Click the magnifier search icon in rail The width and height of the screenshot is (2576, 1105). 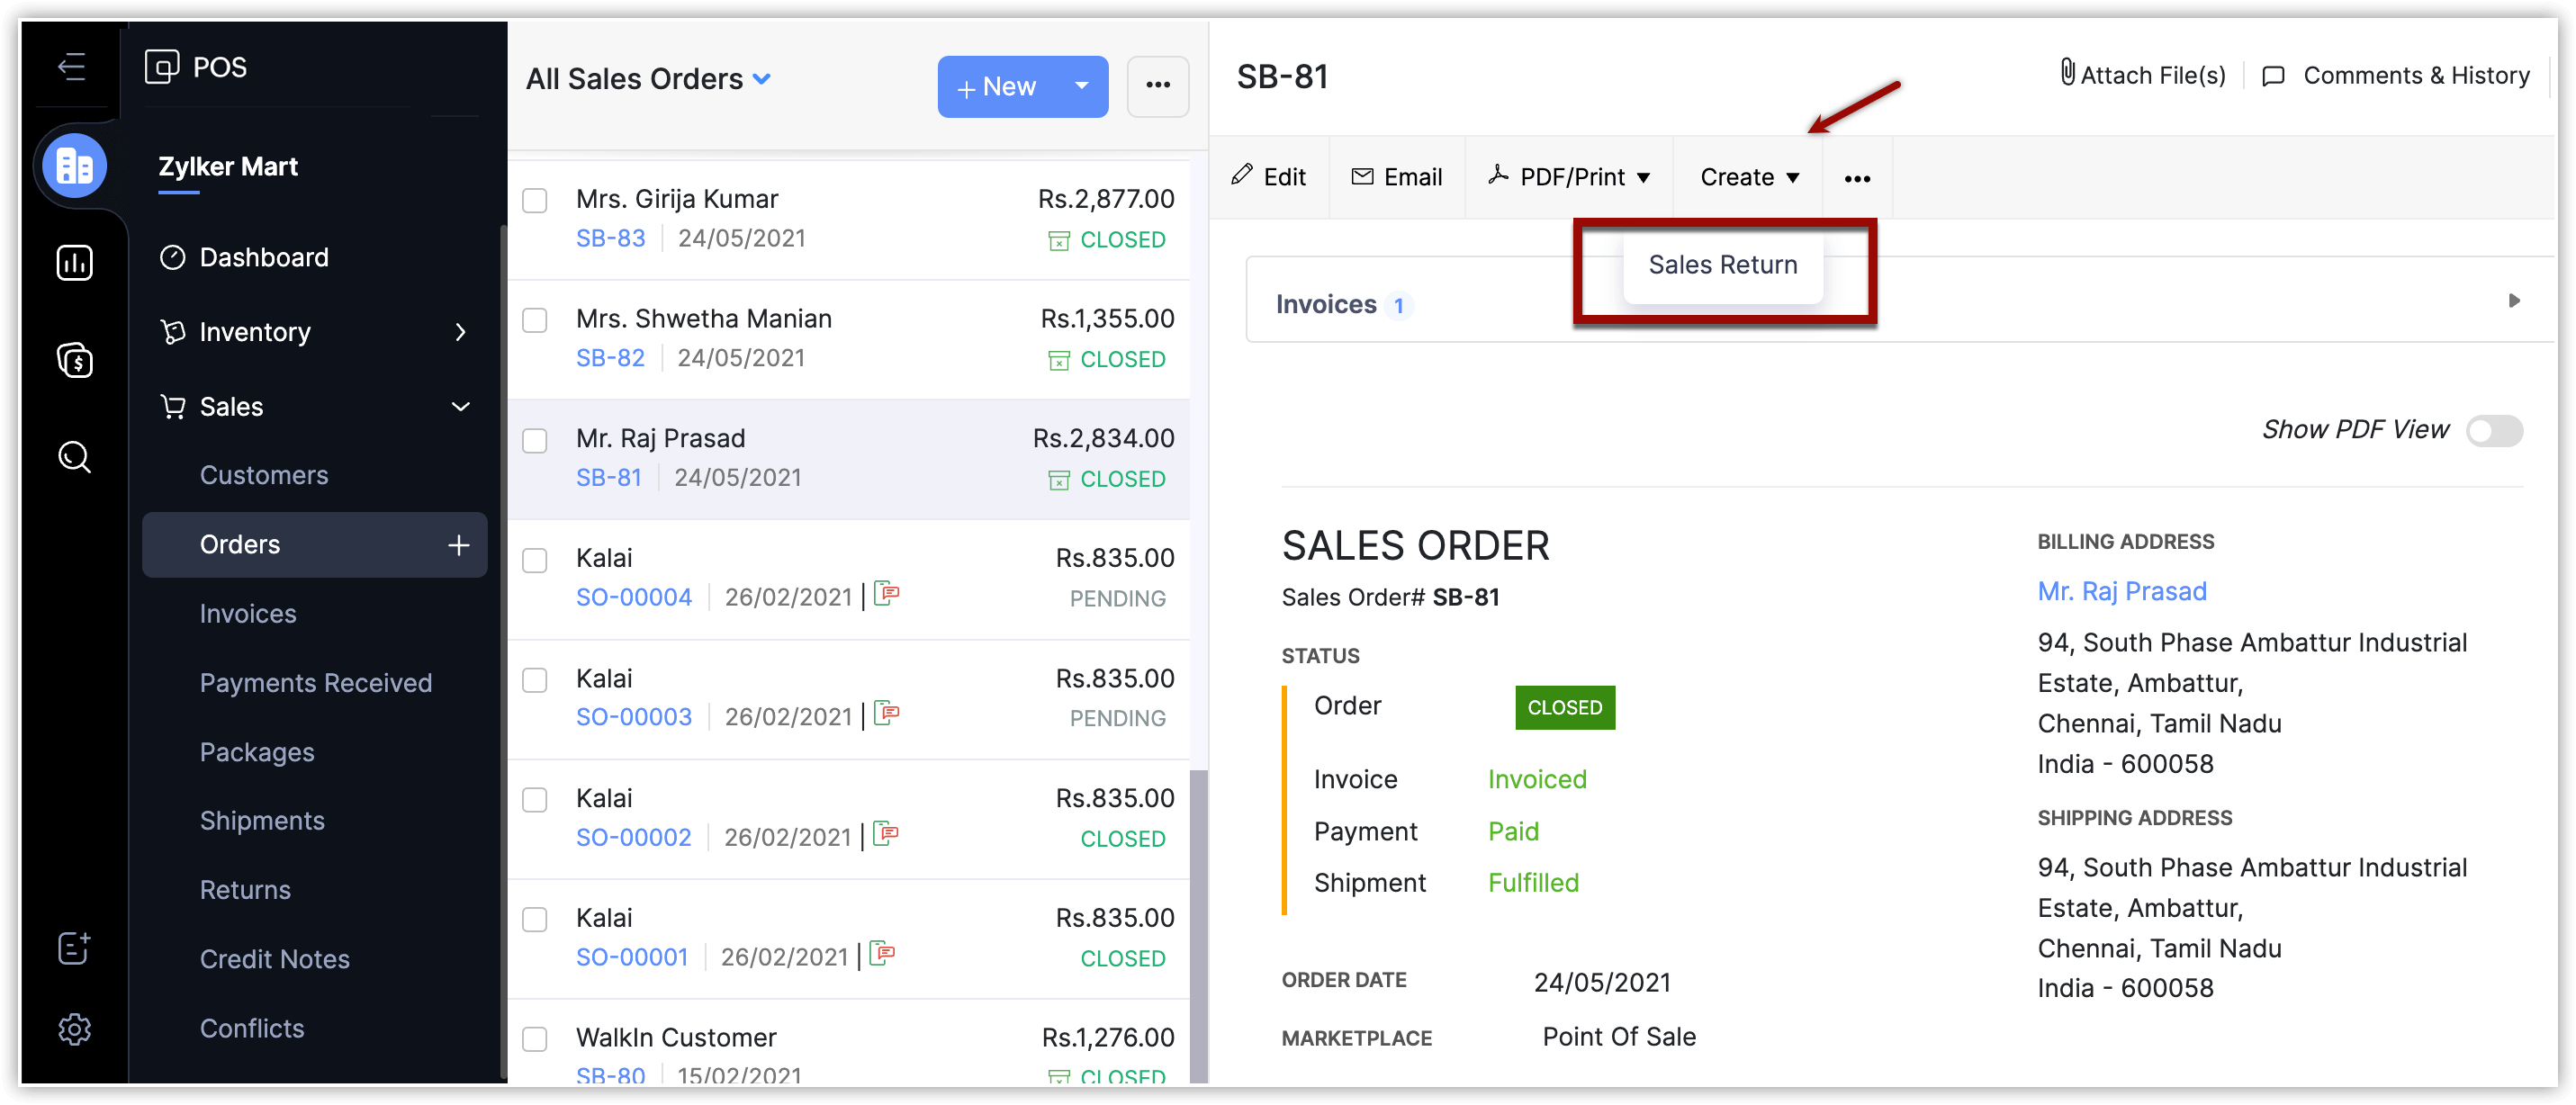74,457
